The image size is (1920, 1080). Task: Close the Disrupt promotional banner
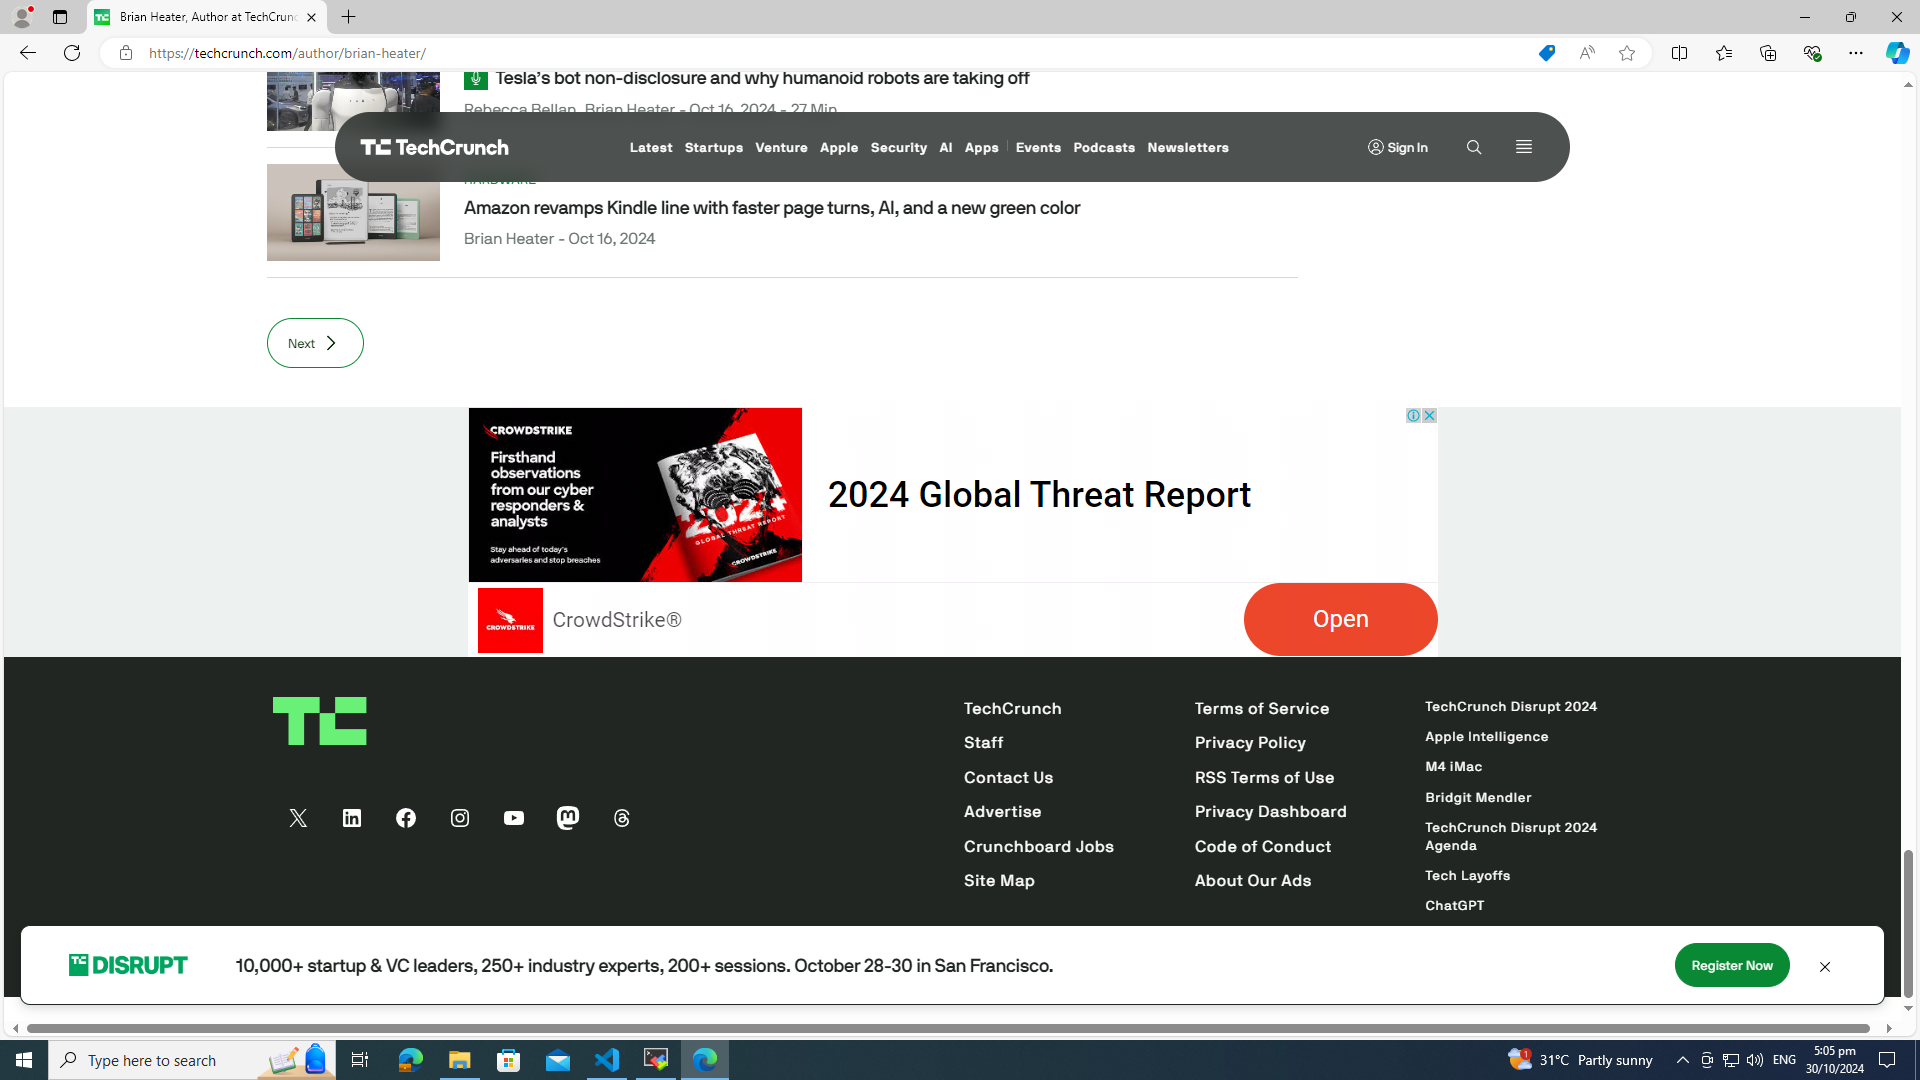(x=1825, y=966)
